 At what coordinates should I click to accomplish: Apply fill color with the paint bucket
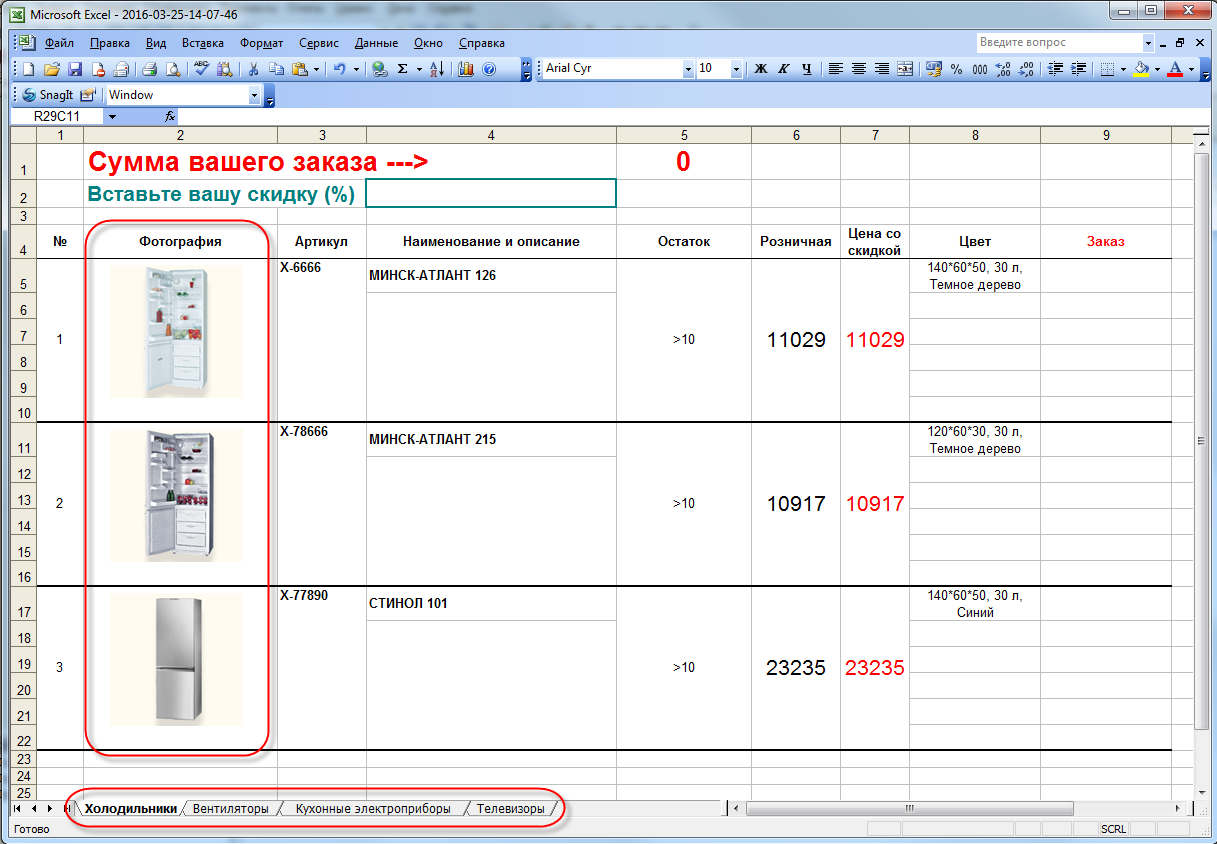[x=1141, y=69]
